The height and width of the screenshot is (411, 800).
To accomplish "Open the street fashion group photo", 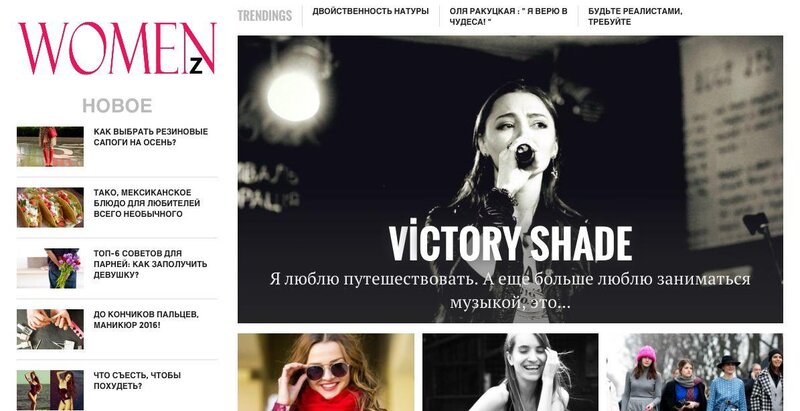I will pos(694,372).
